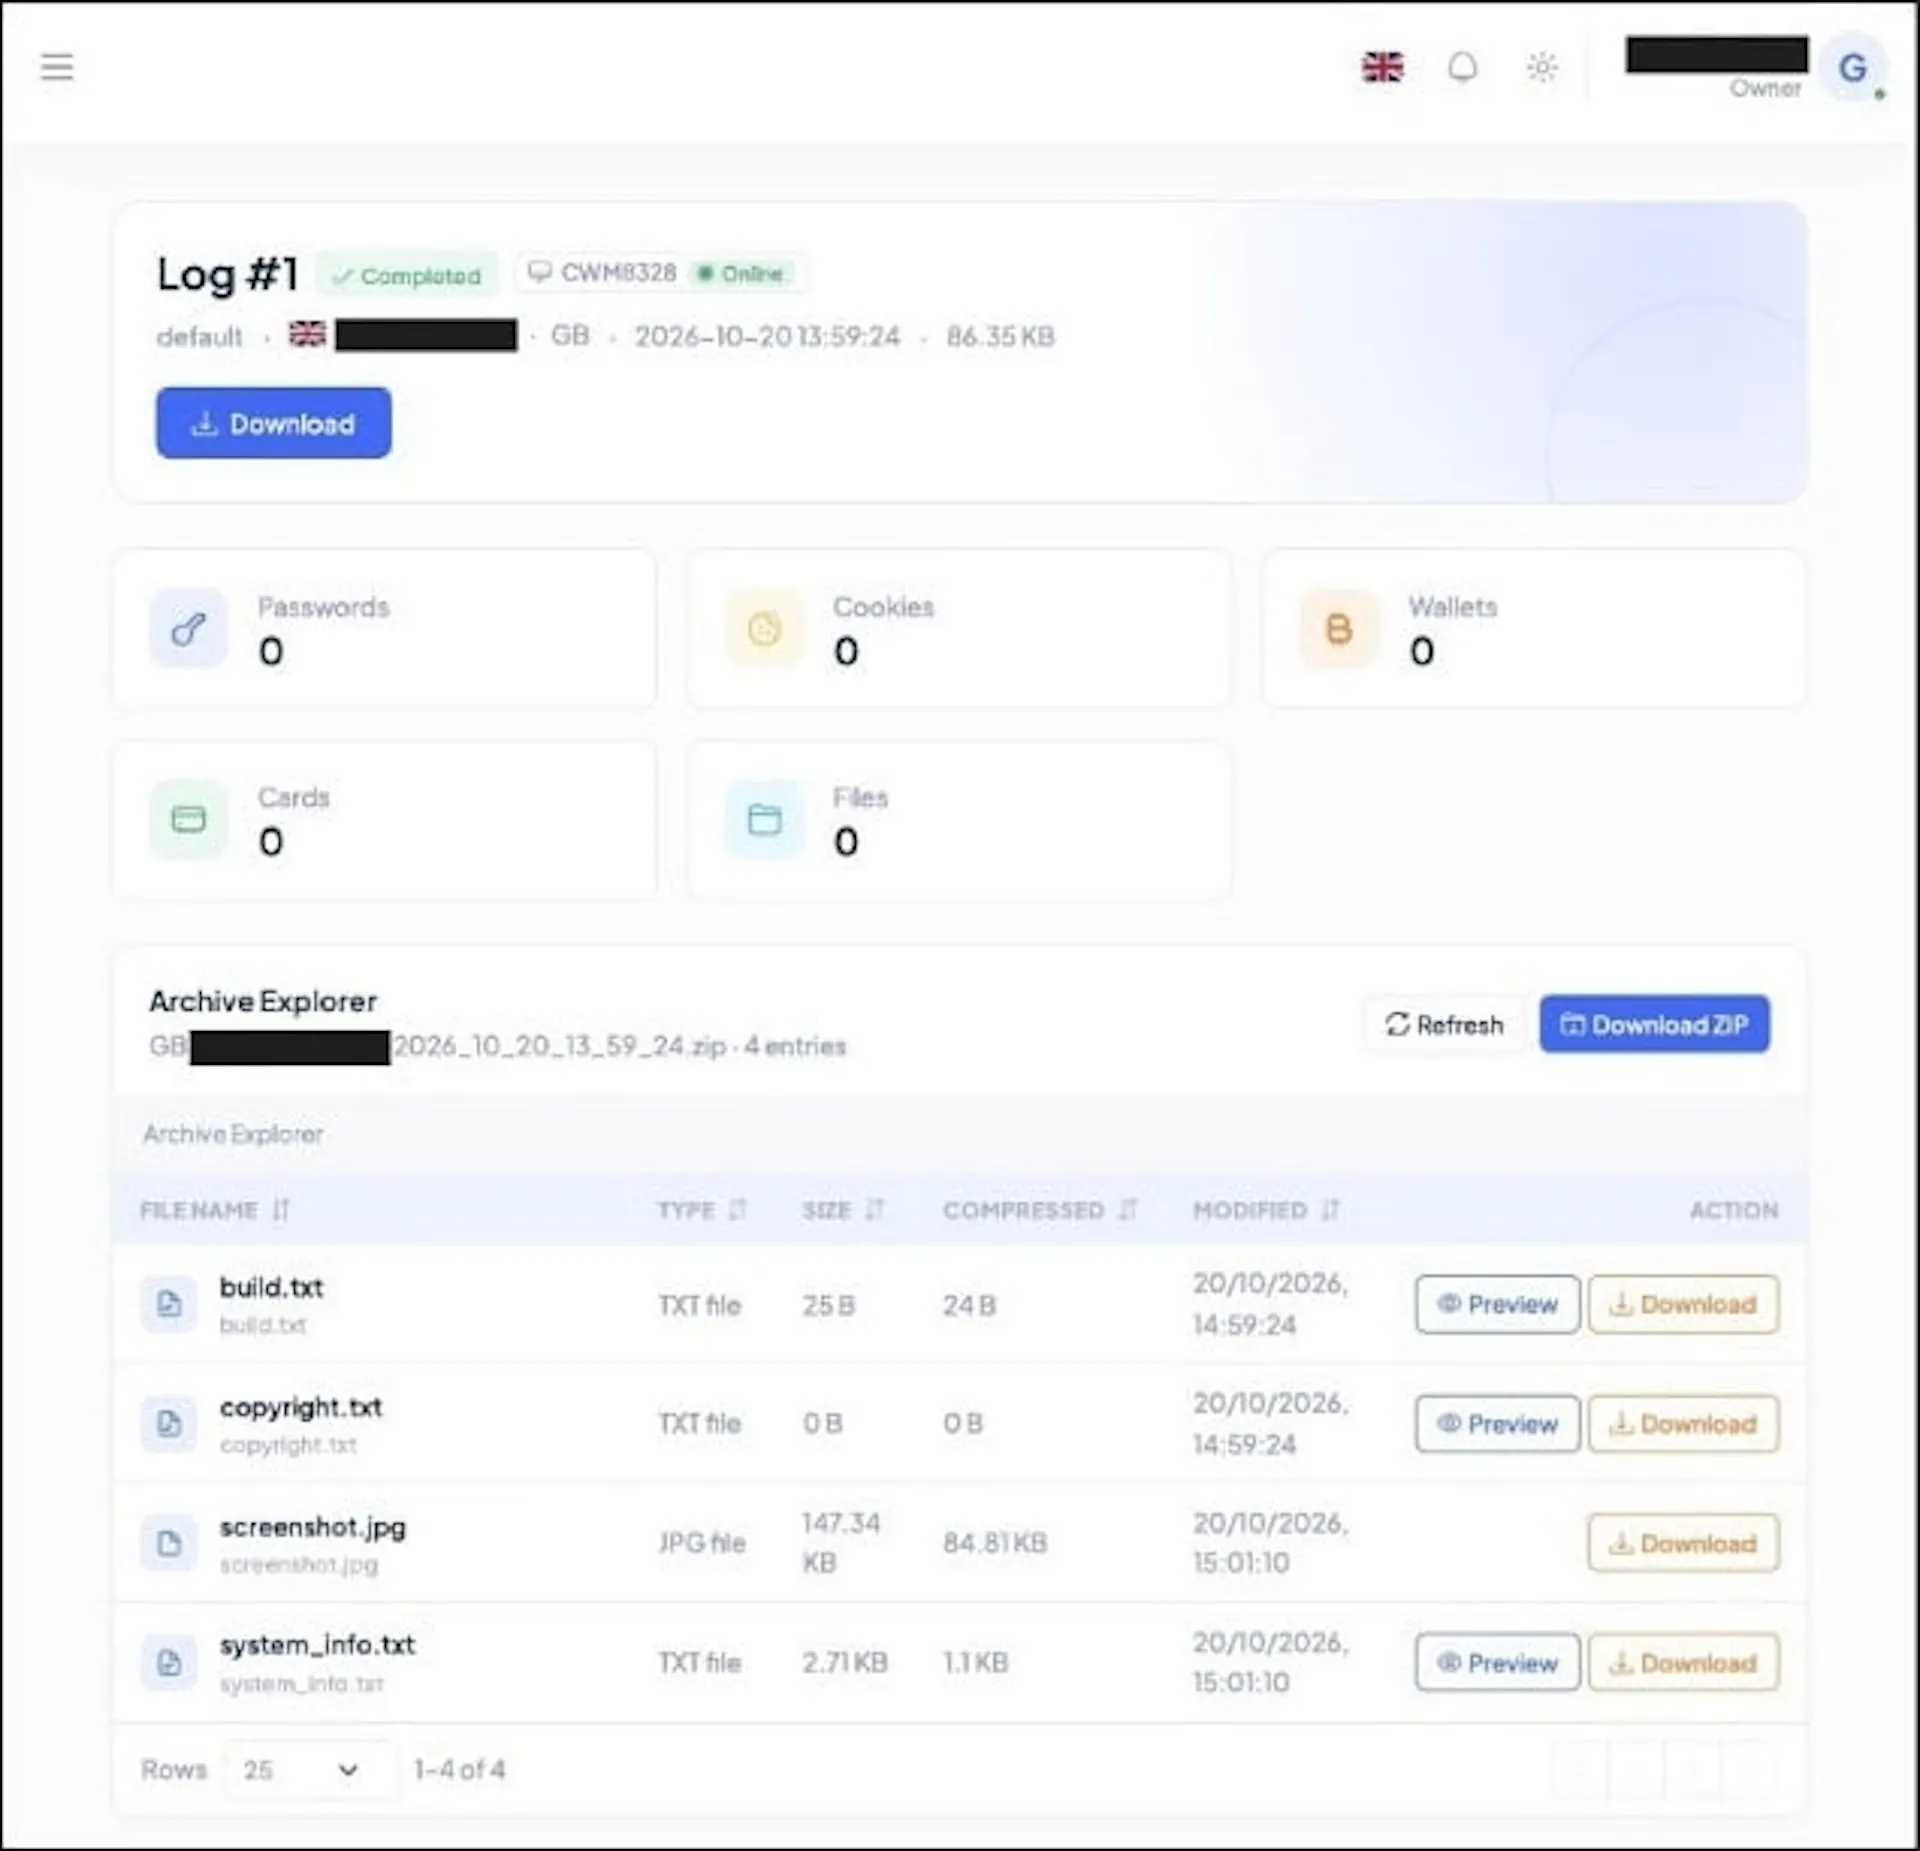Image resolution: width=1920 pixels, height=1851 pixels.
Task: Refresh the Archive Explorer
Action: click(x=1444, y=1024)
